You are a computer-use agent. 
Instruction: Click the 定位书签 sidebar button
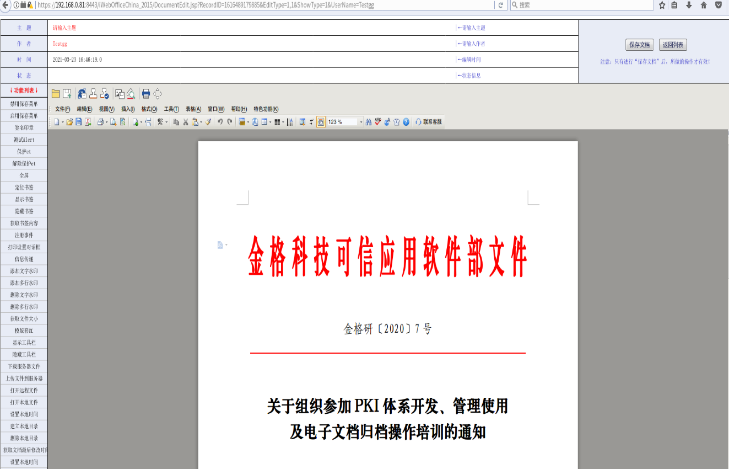point(24,187)
